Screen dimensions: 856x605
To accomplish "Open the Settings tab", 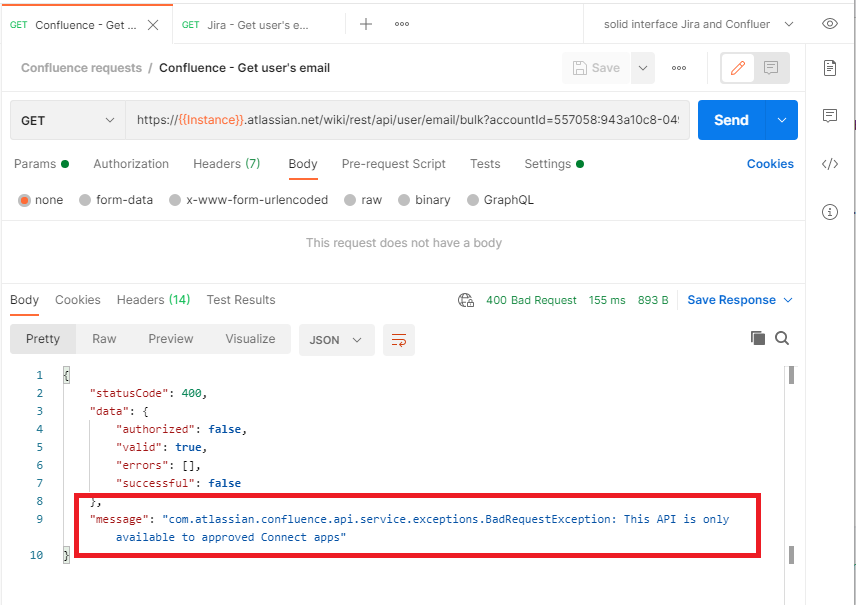I will [554, 164].
